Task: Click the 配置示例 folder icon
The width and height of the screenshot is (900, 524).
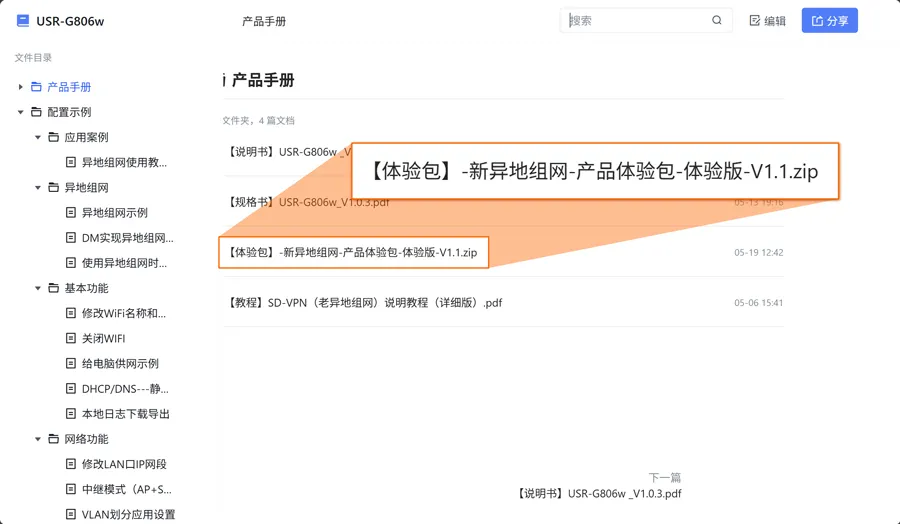Action: 37,112
